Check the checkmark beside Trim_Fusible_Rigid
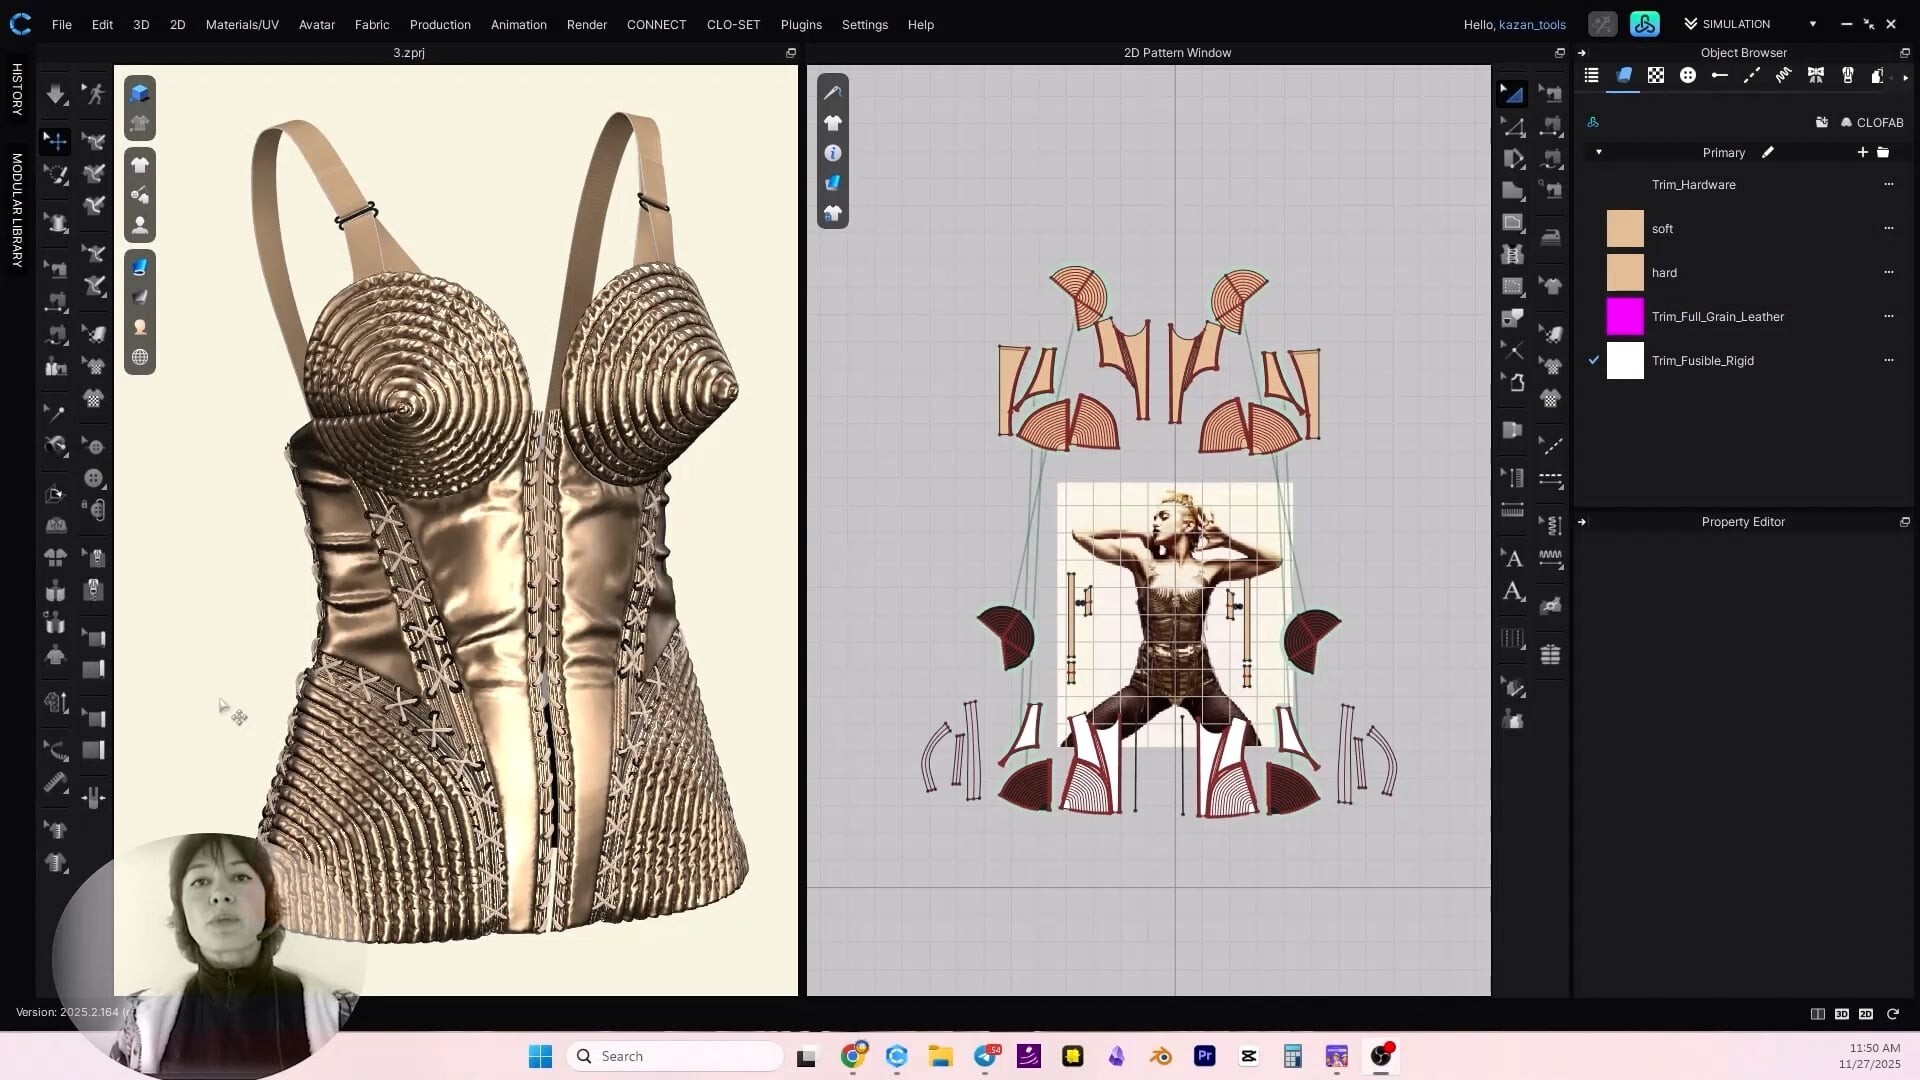 (x=1595, y=360)
